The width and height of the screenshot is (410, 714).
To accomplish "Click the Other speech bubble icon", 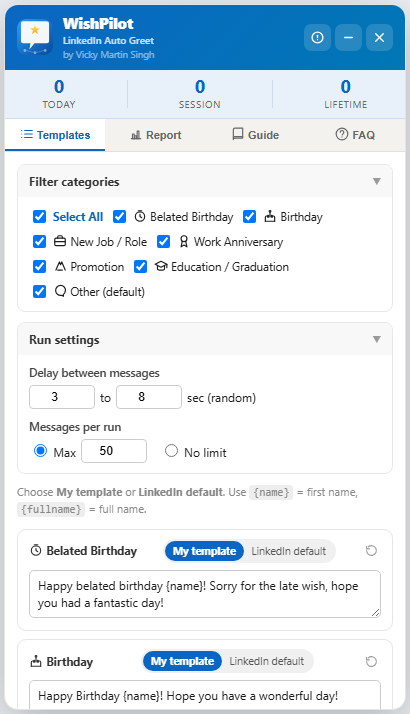I will pos(60,291).
